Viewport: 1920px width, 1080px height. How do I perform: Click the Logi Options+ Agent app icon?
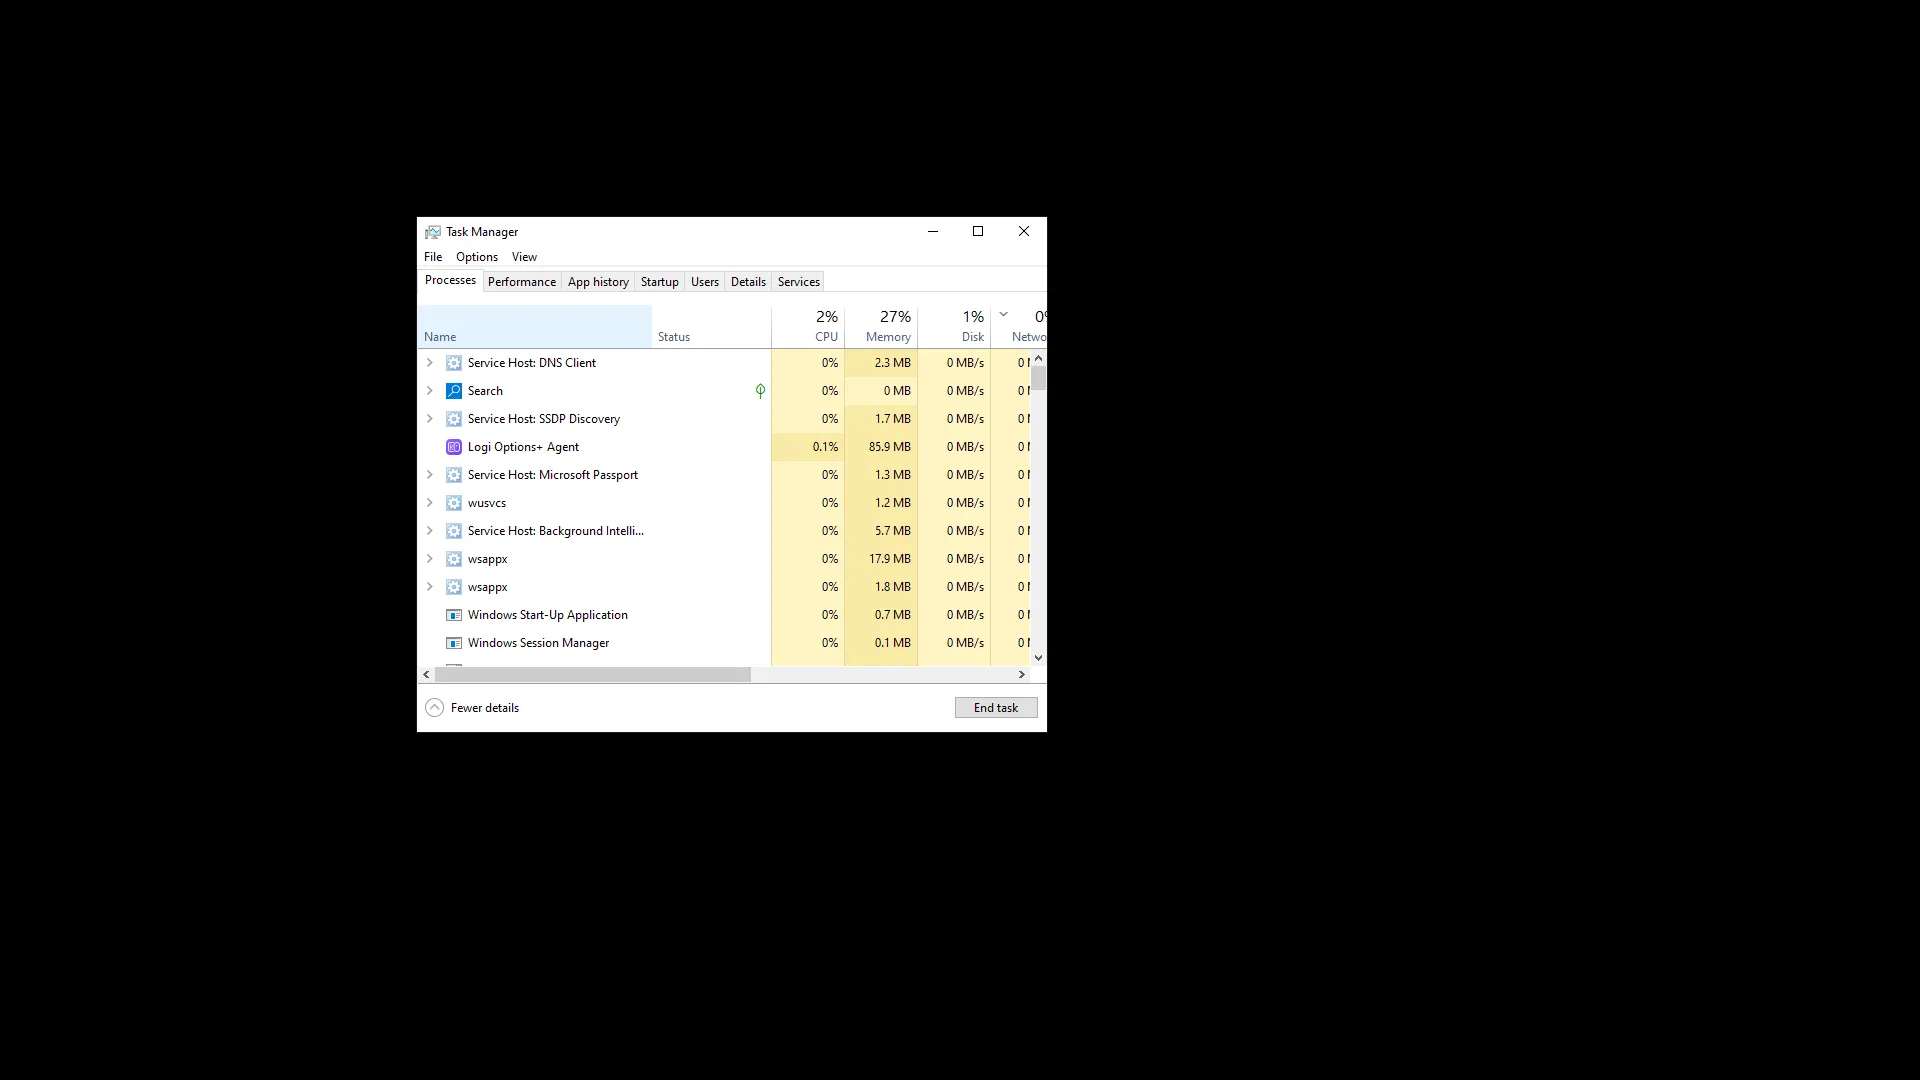[454, 447]
